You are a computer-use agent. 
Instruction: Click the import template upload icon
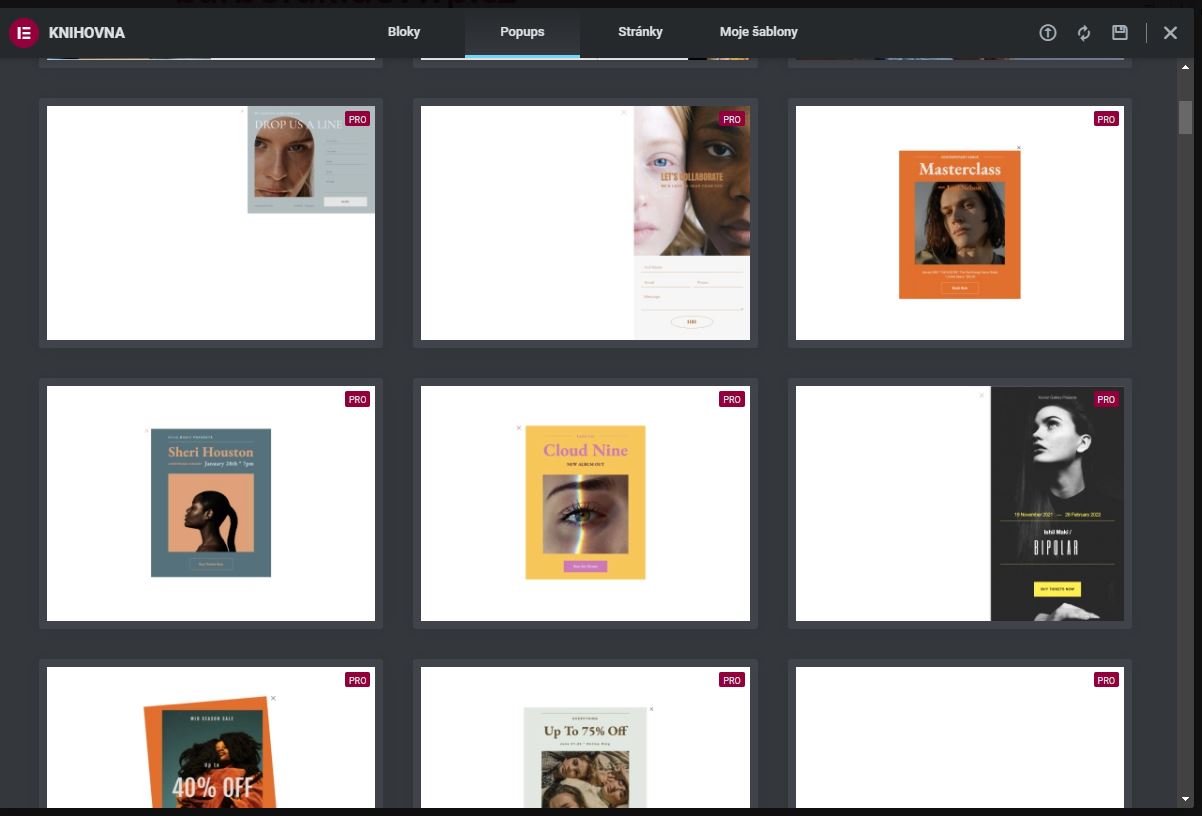click(1047, 33)
